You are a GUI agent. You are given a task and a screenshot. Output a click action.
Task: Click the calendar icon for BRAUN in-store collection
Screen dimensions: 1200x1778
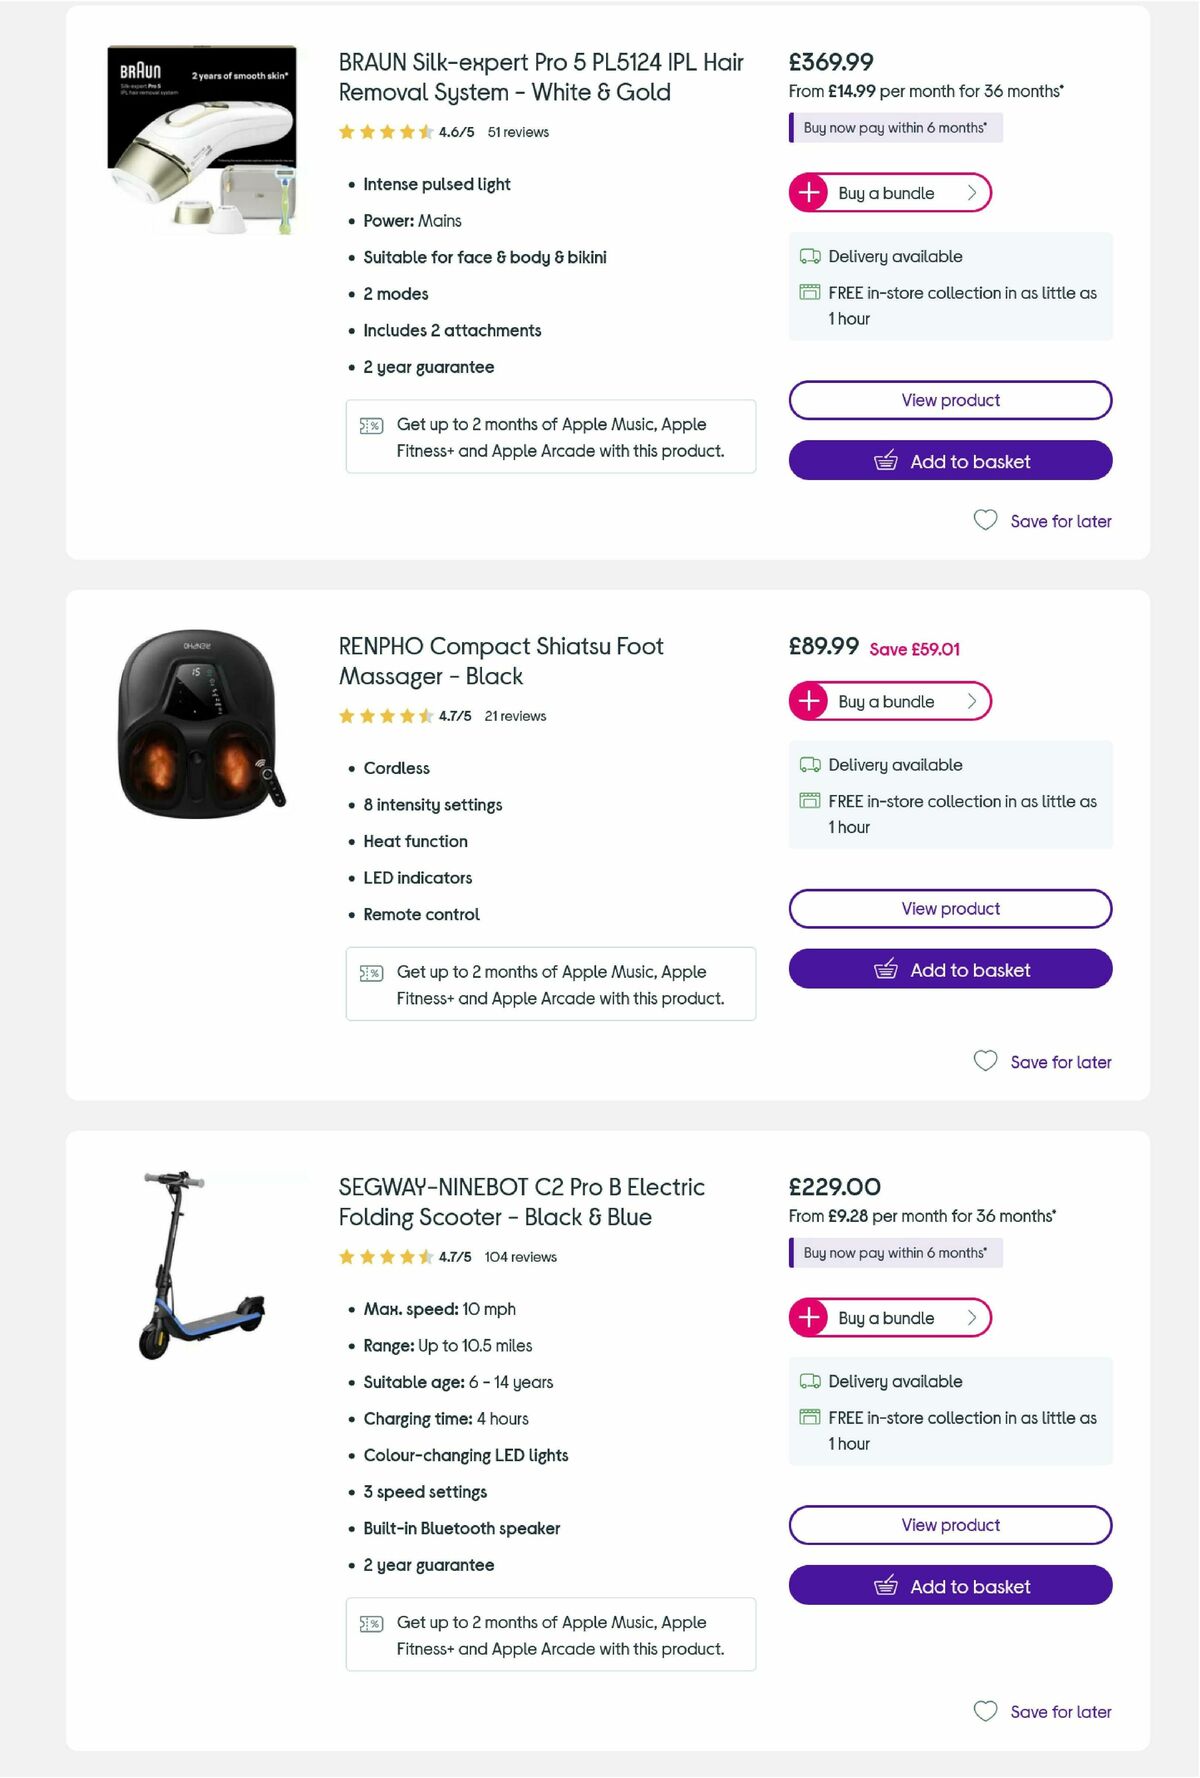[809, 293]
